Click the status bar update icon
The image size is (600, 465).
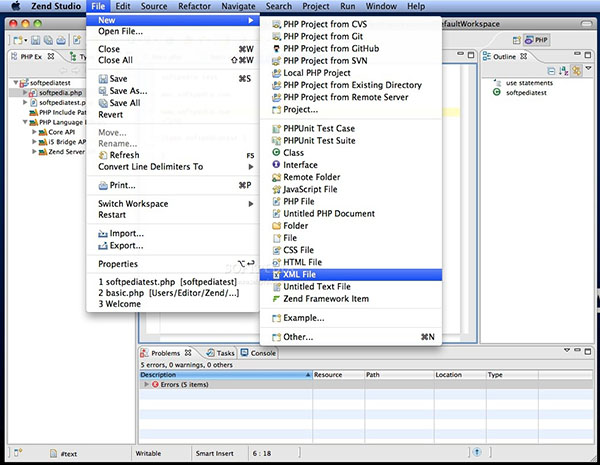pos(477,452)
